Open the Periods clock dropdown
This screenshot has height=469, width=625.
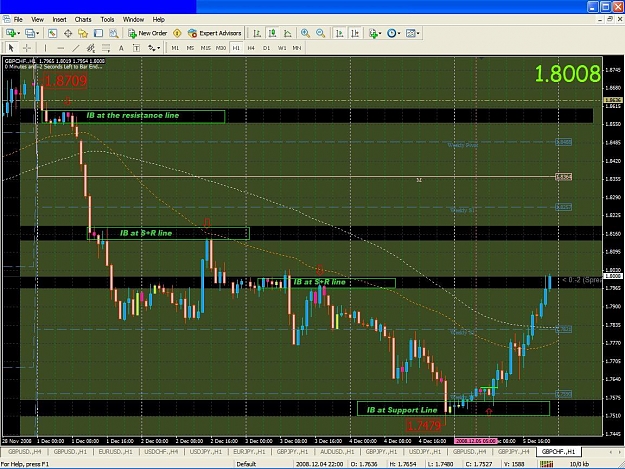pos(393,33)
